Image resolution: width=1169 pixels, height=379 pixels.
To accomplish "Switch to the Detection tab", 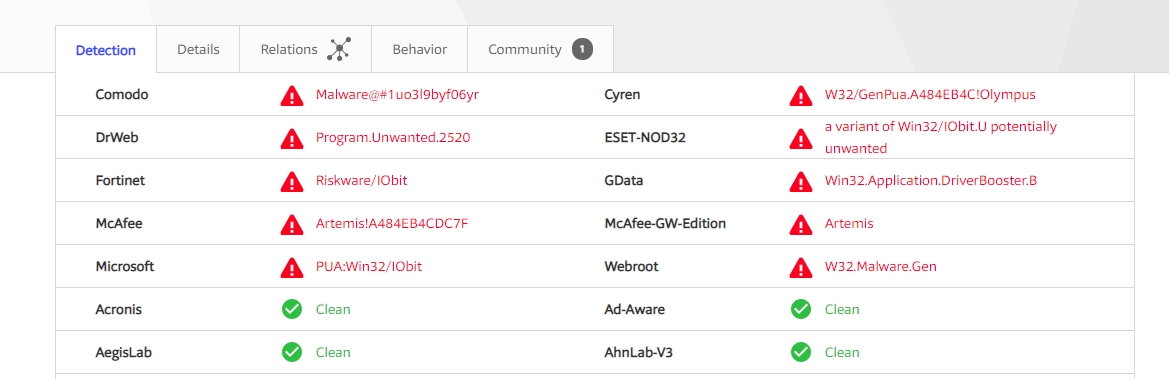I will point(106,50).
